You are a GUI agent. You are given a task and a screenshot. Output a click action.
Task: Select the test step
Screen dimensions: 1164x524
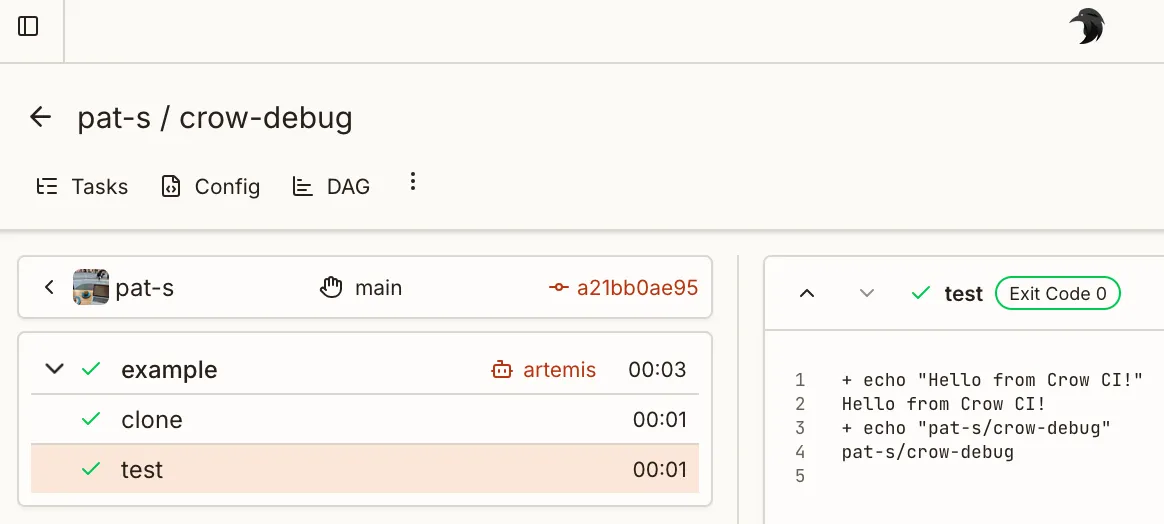142,470
